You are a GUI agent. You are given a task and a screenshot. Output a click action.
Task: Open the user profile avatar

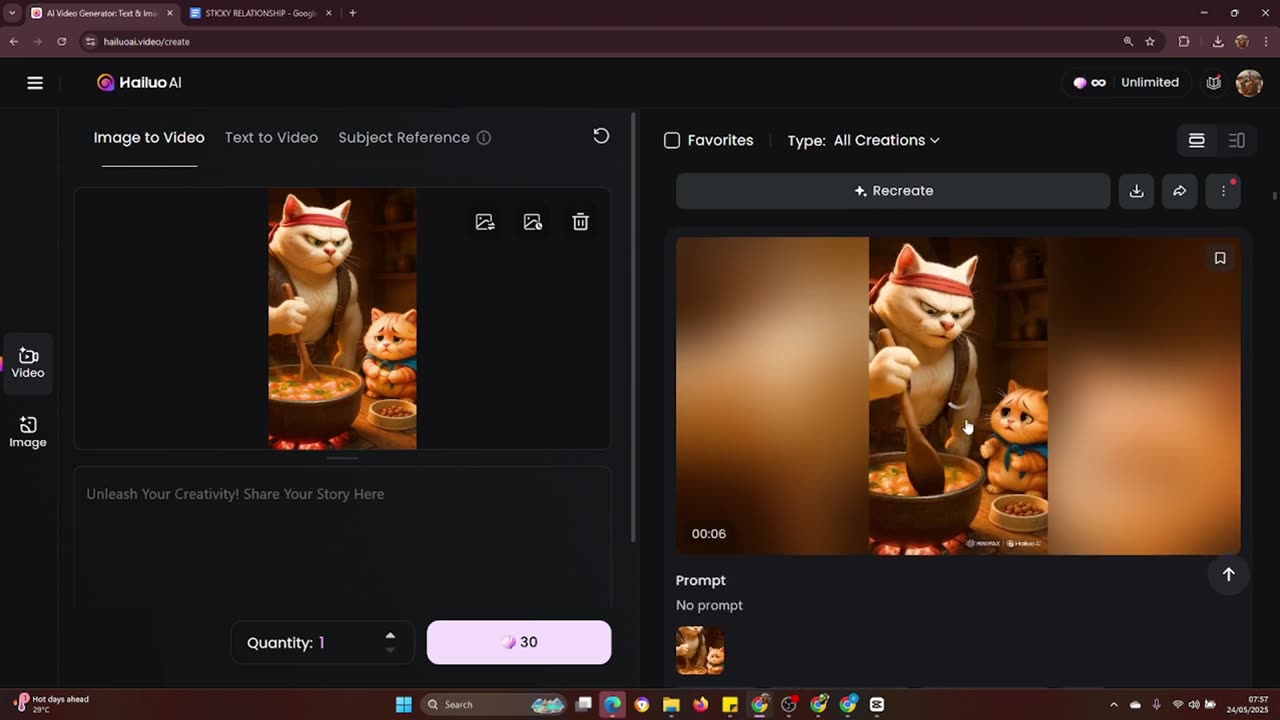[x=1249, y=83]
